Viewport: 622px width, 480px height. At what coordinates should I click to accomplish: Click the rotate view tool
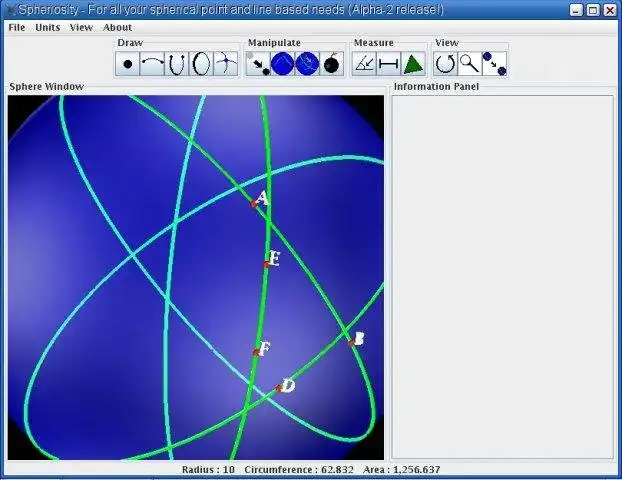(445, 64)
